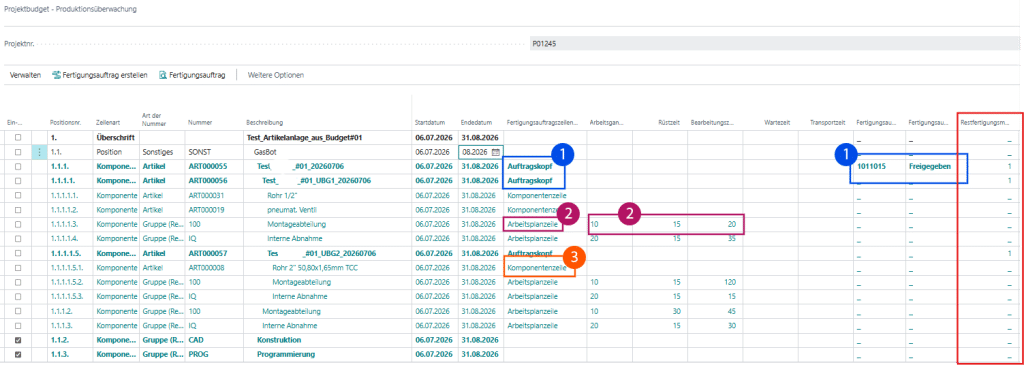The width and height of the screenshot is (1024, 365).
Task: Click Montageabteilung in row 1.1.1.1.3.
Action: coord(296,224)
